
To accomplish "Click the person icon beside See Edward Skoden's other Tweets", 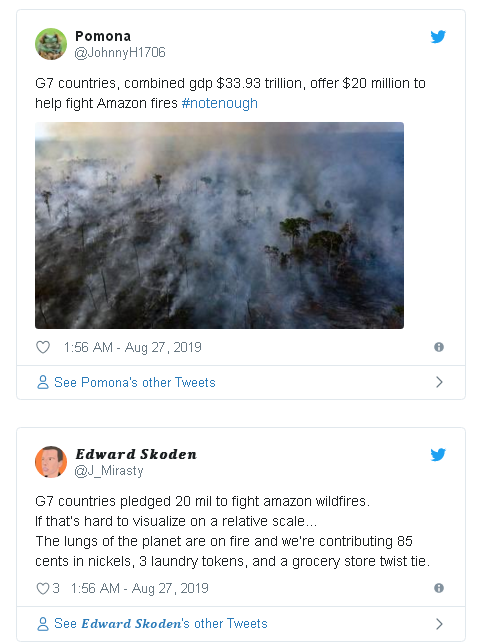I will 43,623.
